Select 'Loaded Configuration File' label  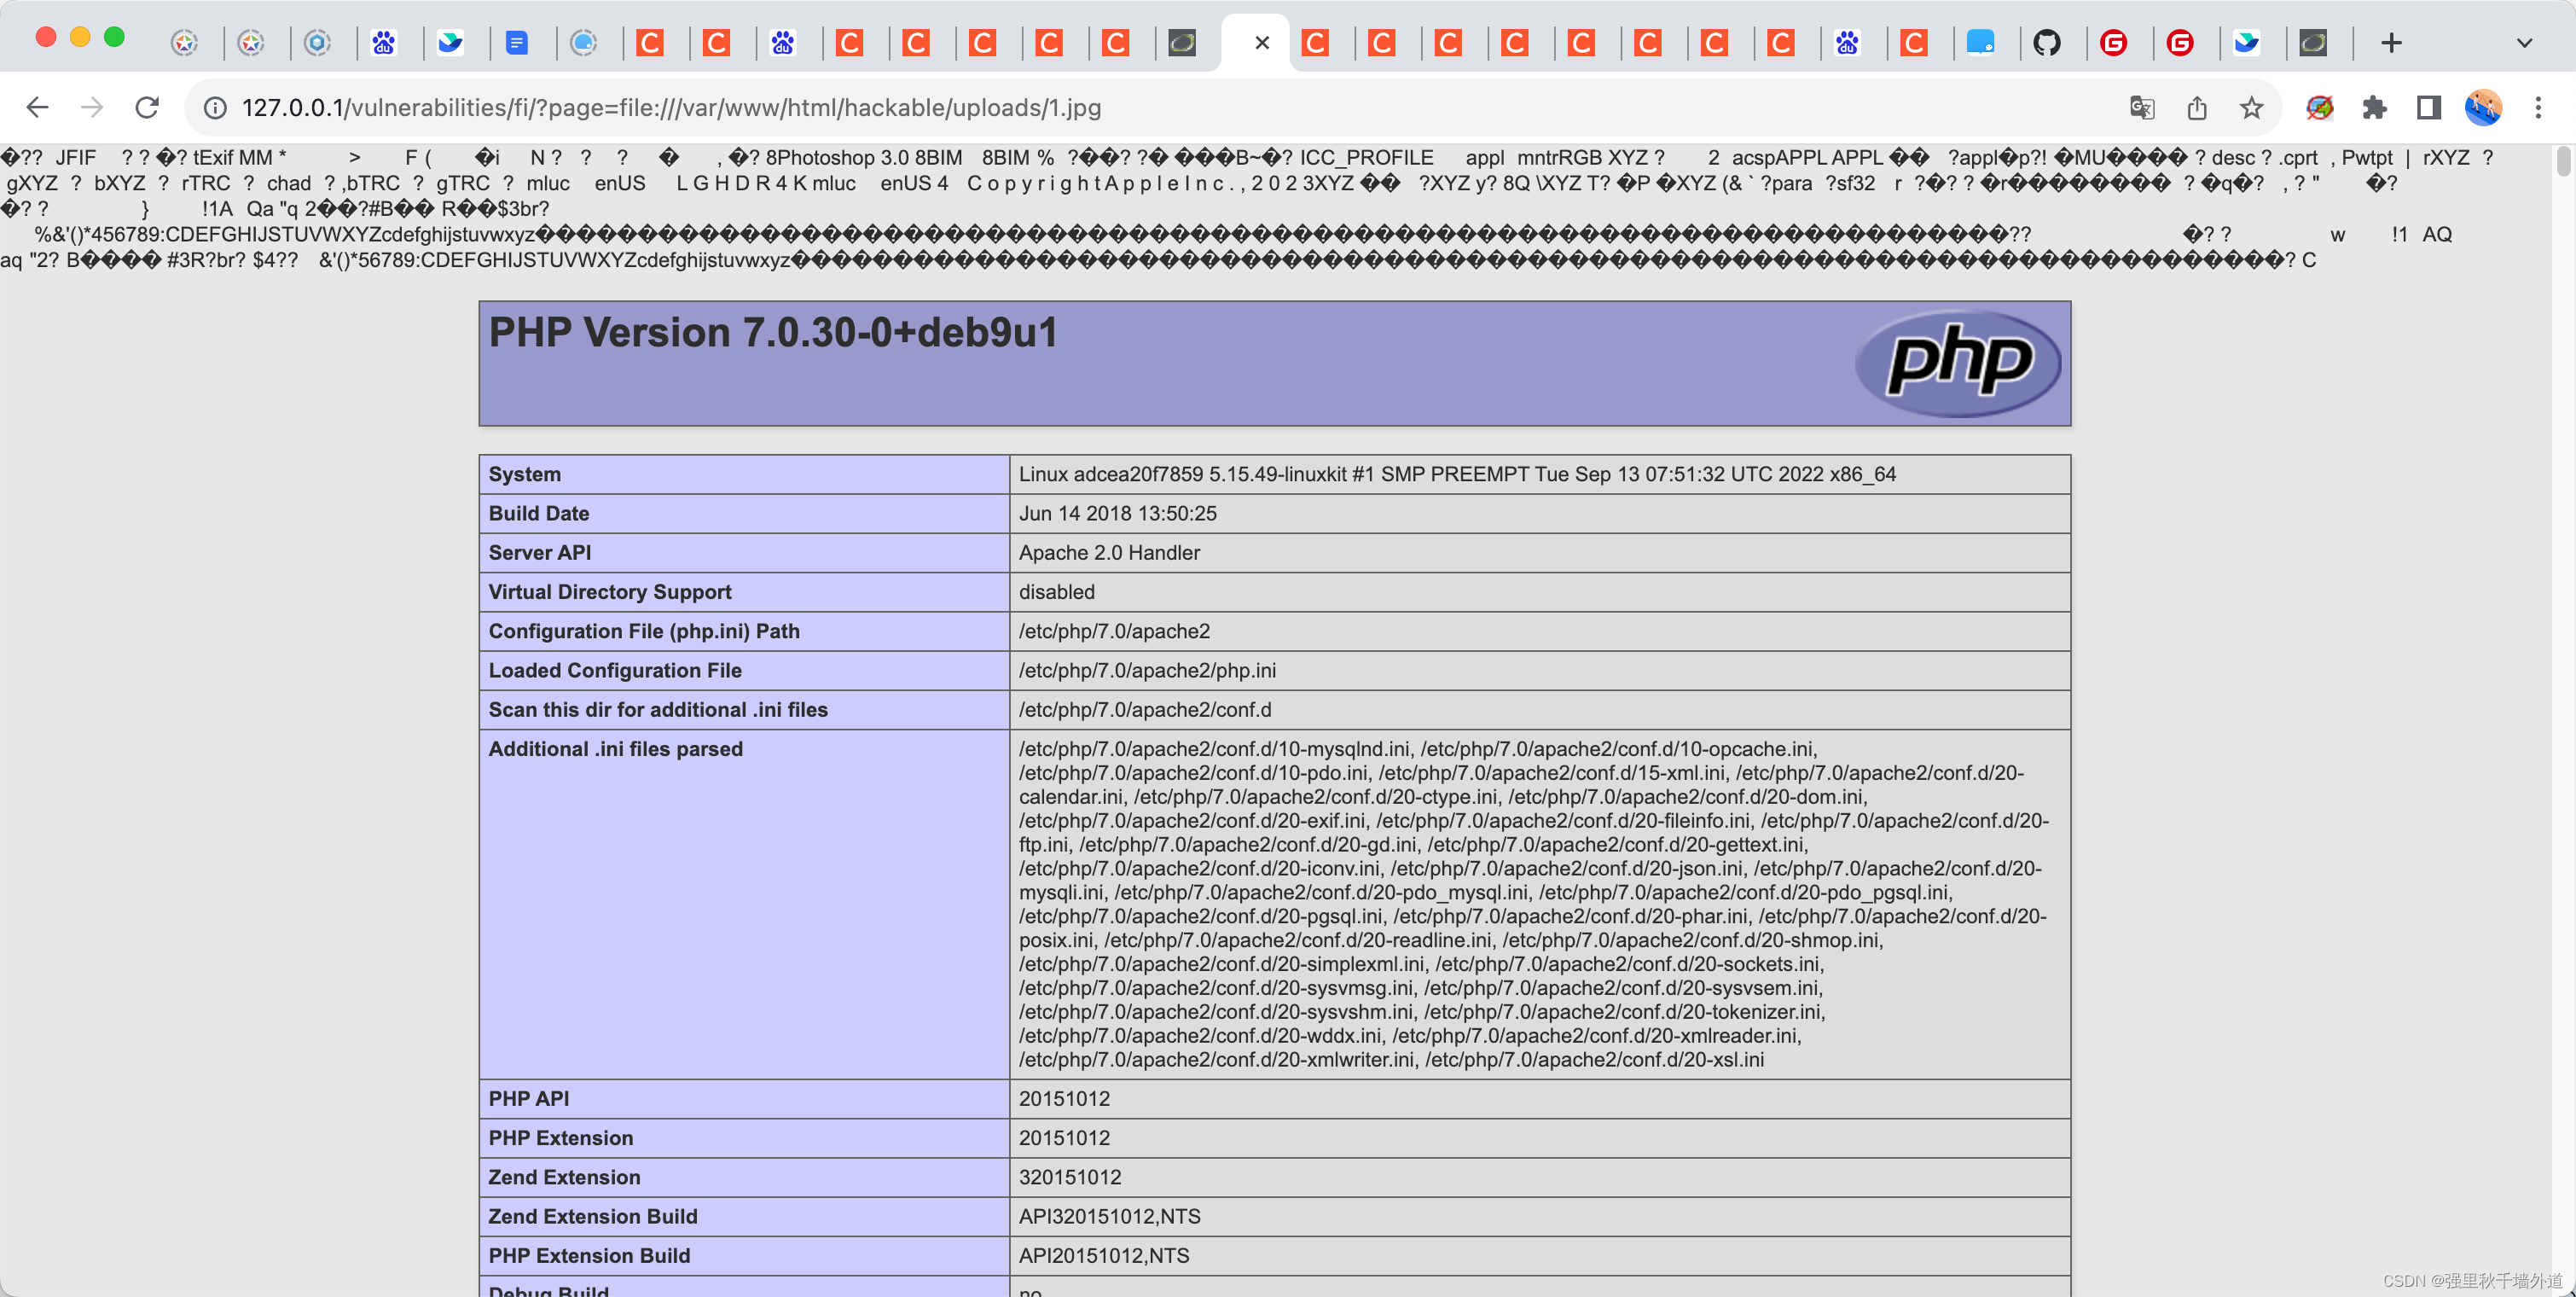615,670
